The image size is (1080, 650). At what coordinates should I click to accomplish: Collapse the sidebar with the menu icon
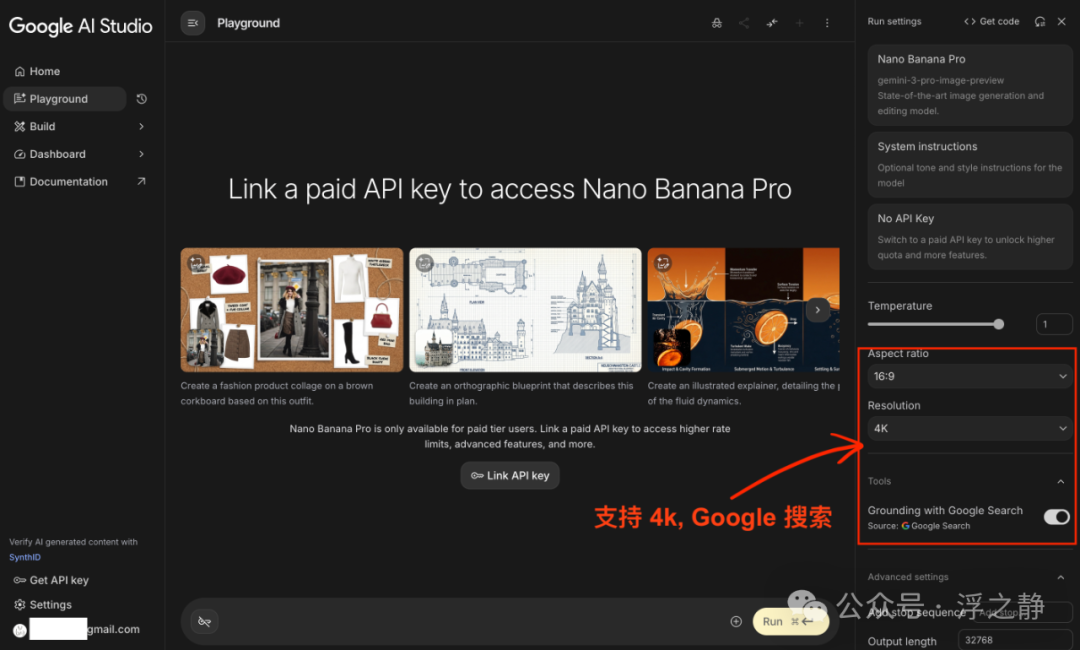193,23
